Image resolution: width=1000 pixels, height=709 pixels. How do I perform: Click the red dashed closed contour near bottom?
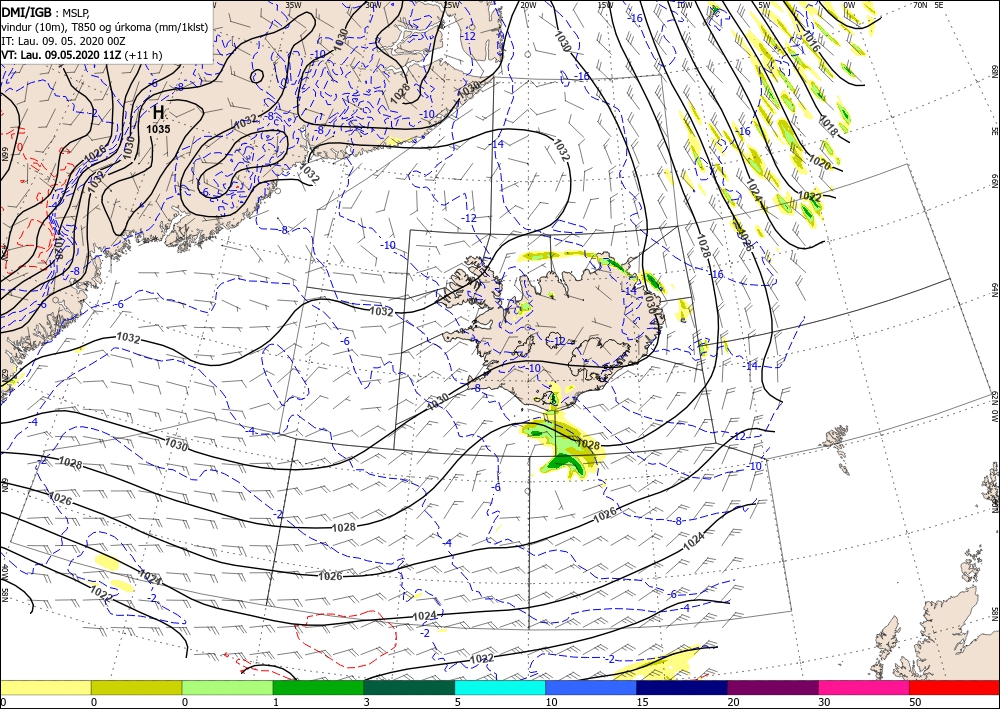pos(345,639)
